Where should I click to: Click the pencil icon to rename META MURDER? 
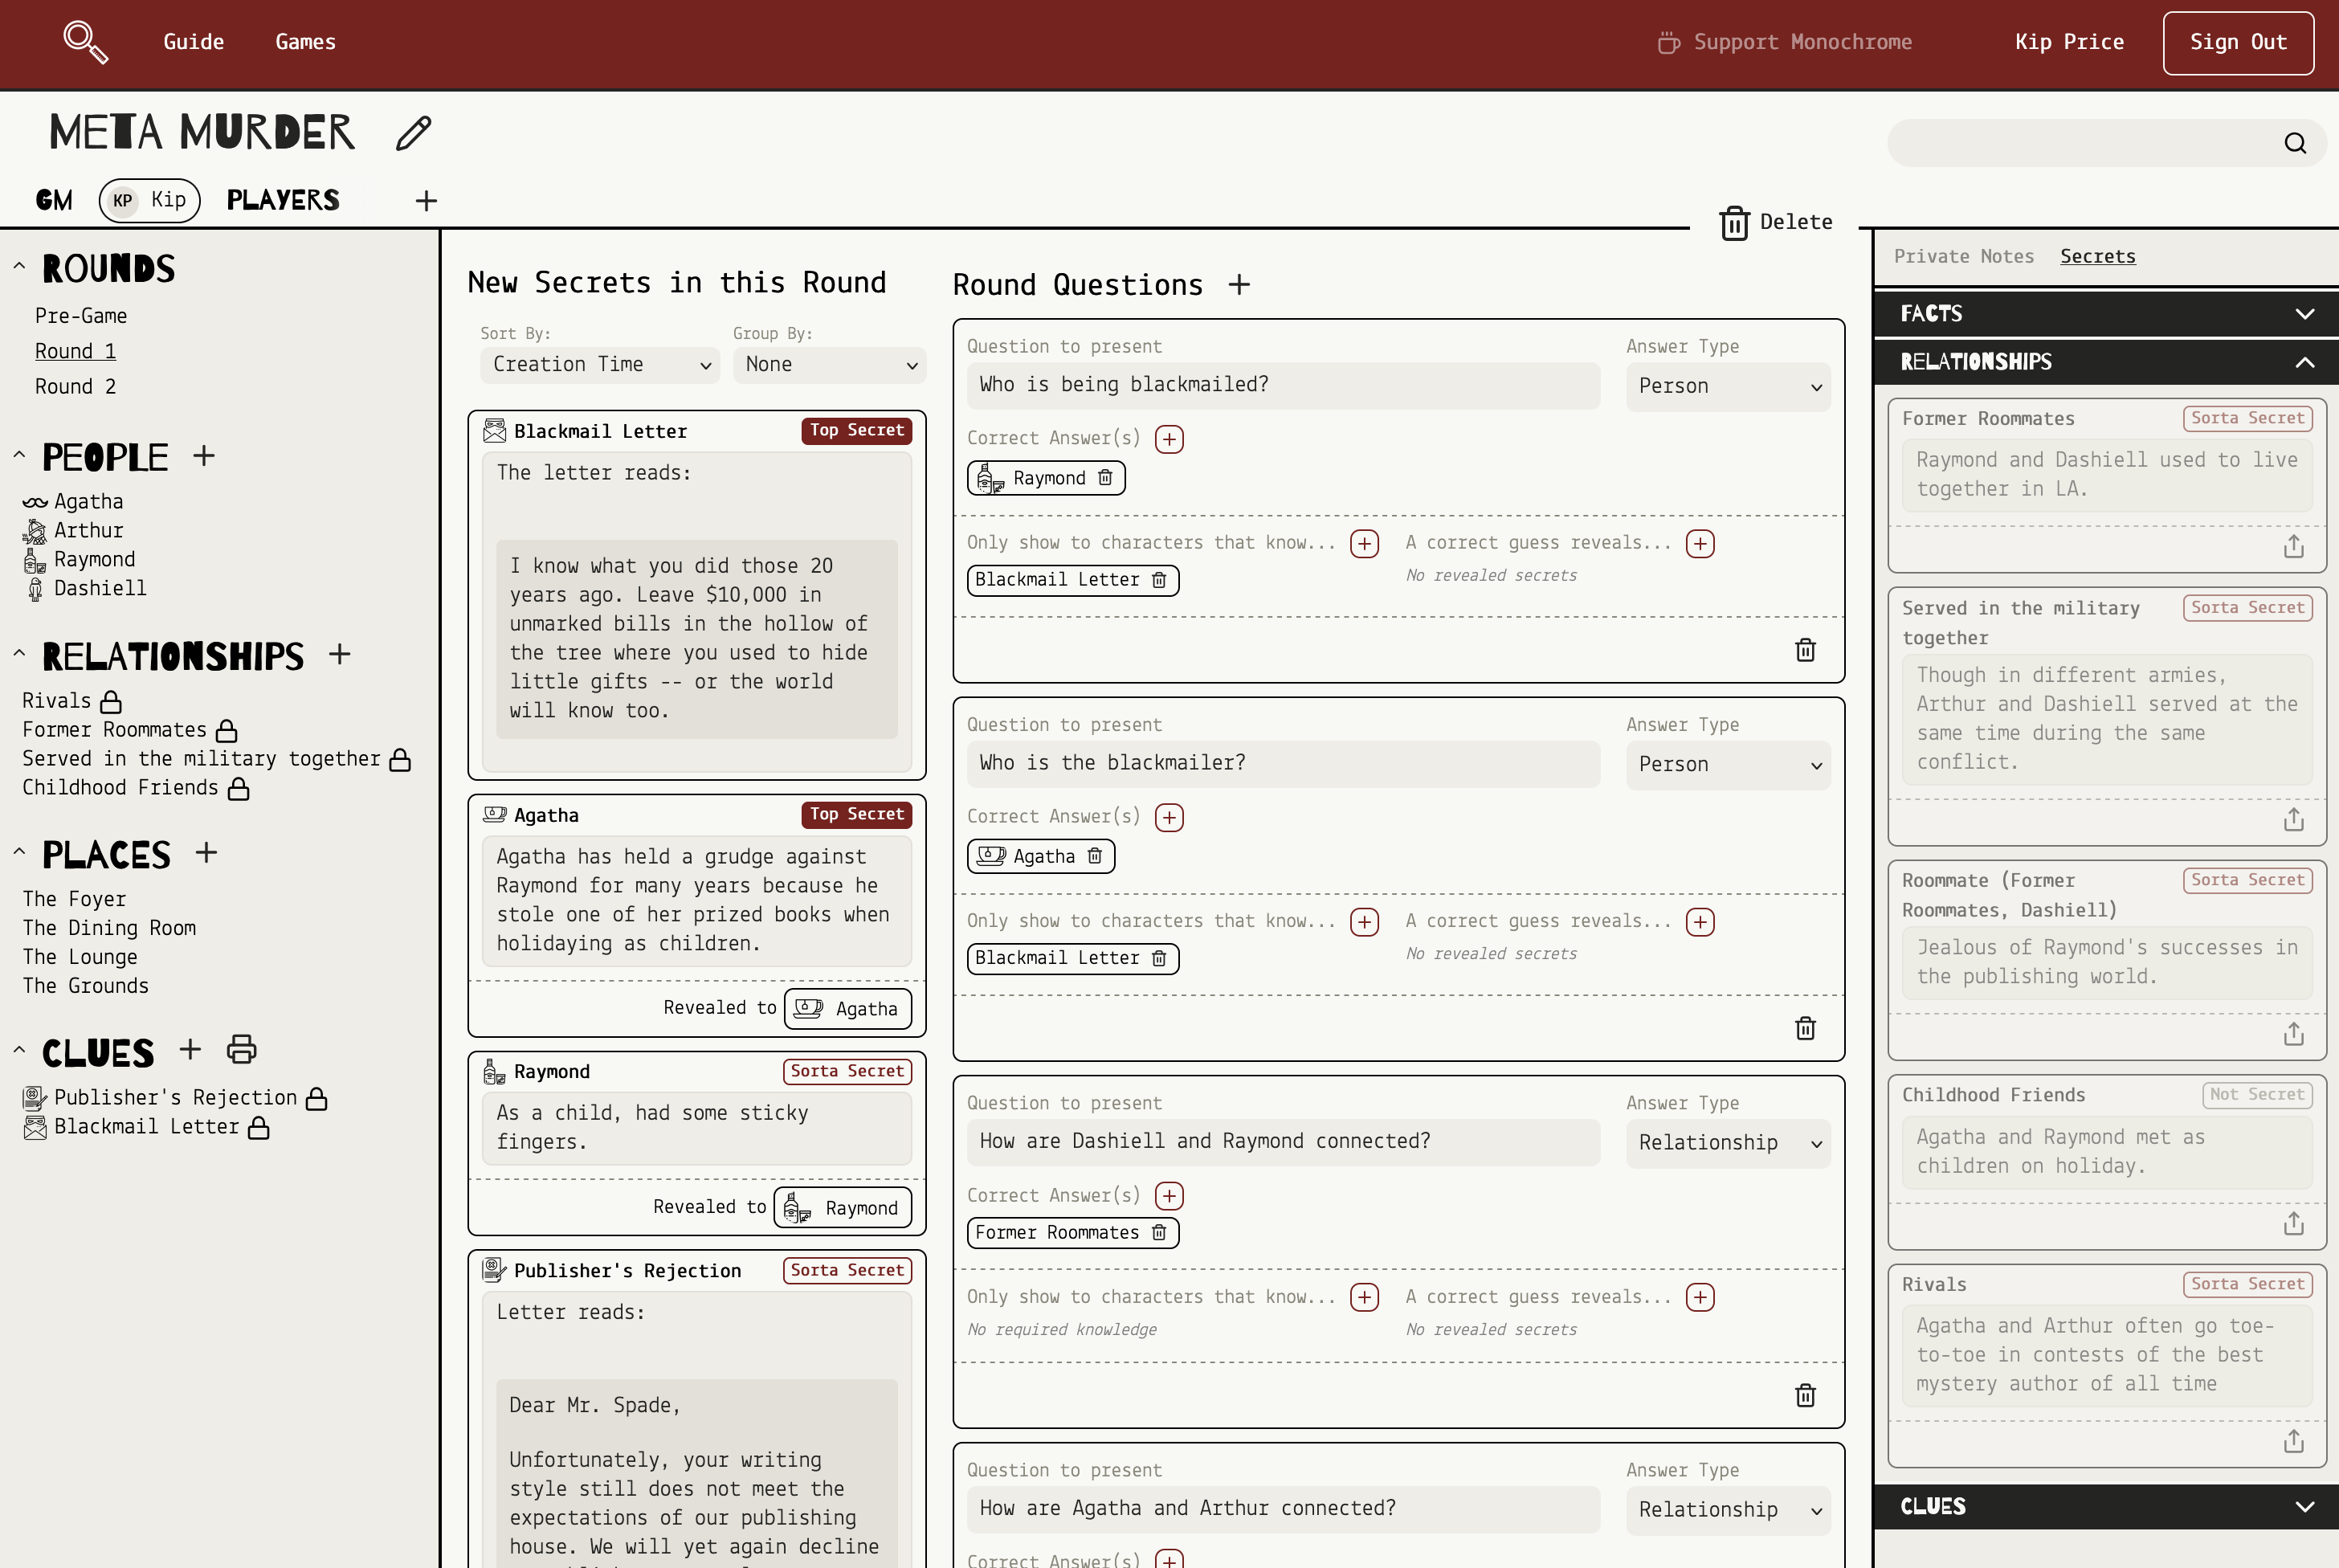tap(412, 133)
